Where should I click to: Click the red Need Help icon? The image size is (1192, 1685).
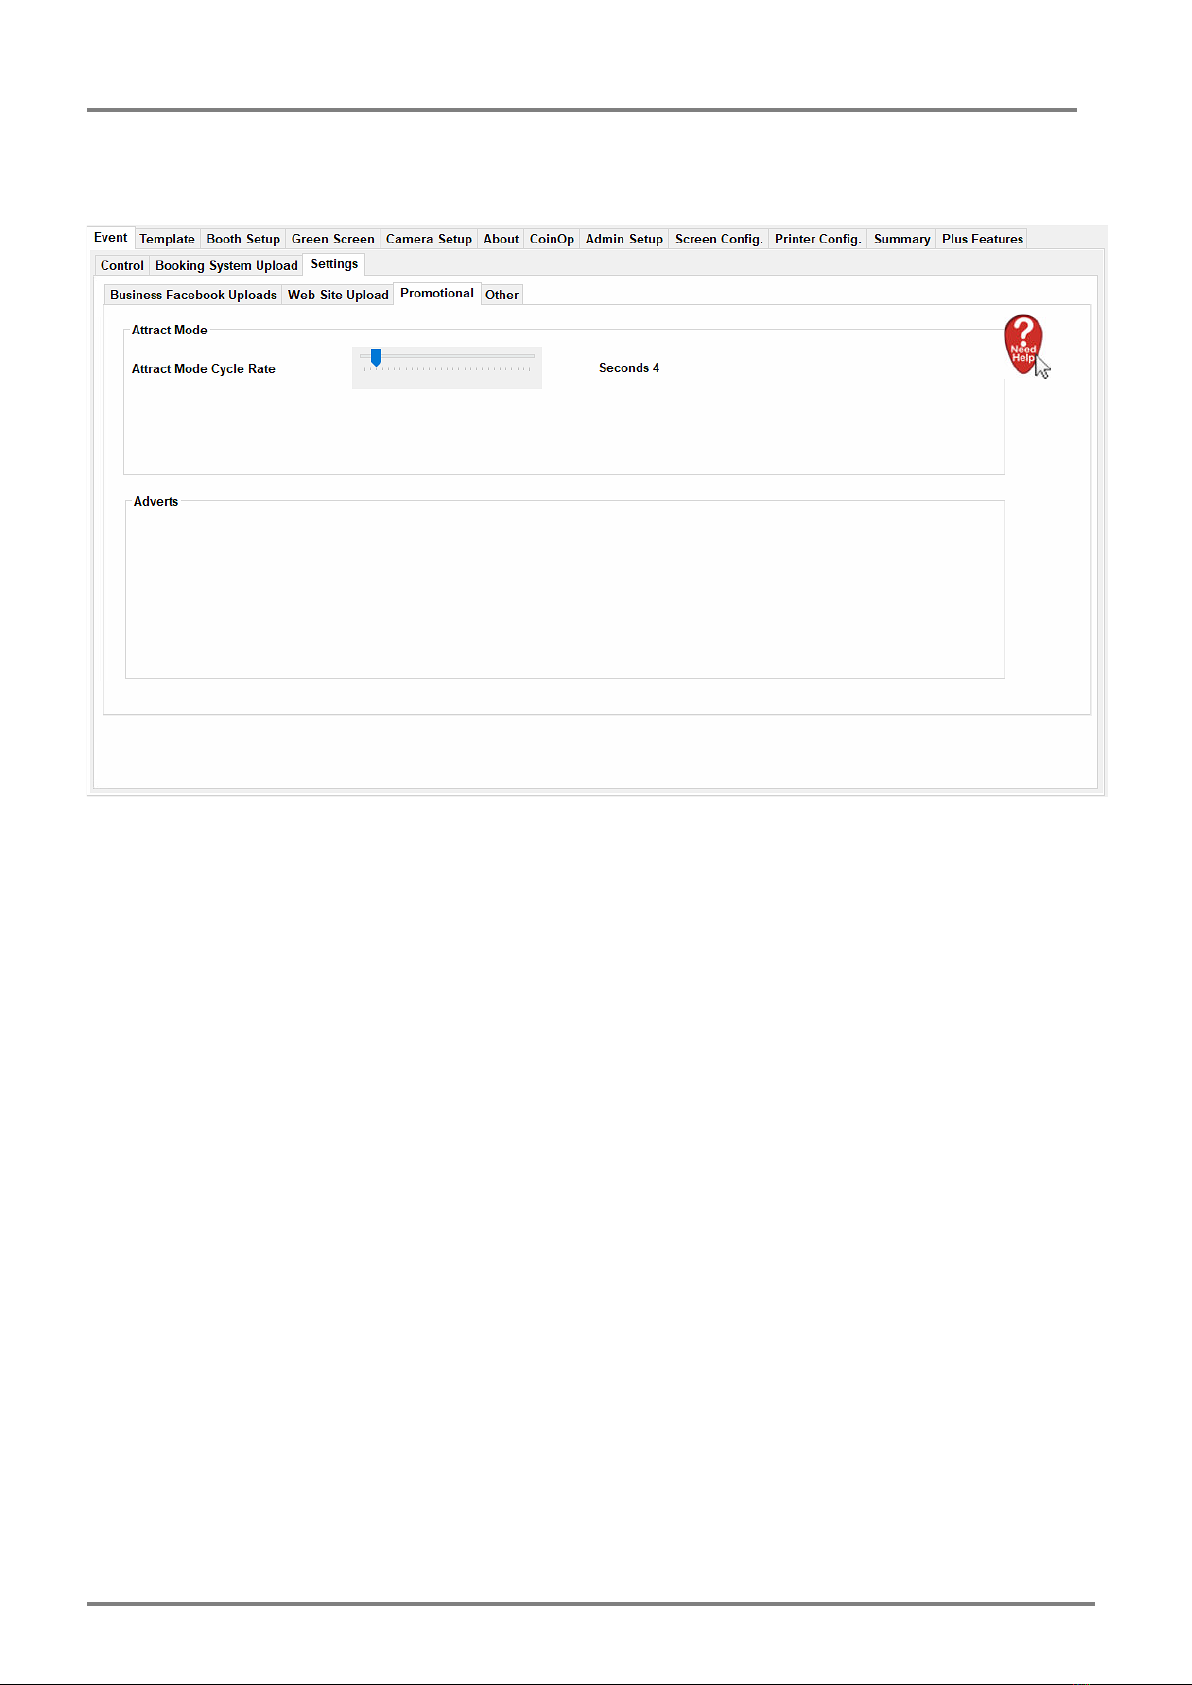[x=1023, y=344]
